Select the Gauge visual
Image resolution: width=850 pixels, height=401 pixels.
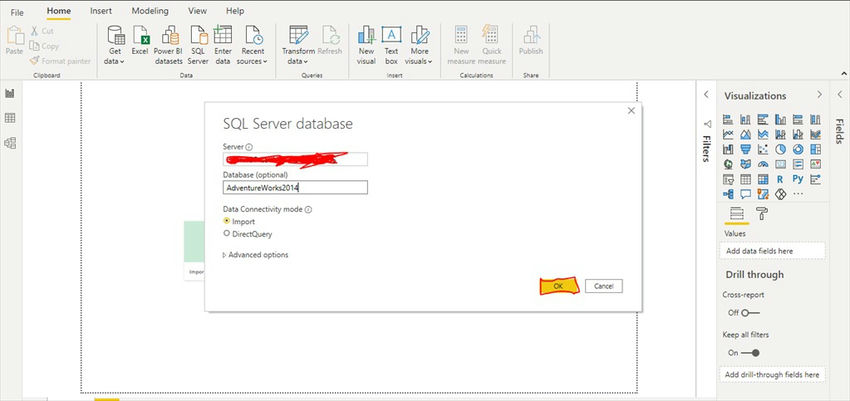coord(763,164)
